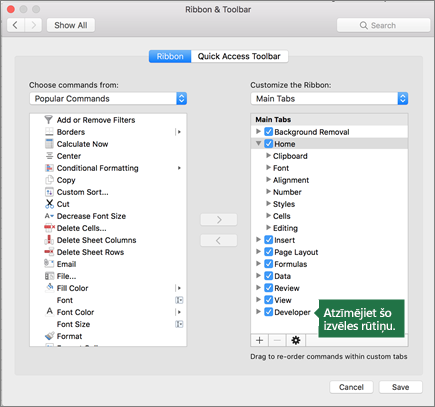Click the Show All button
The width and height of the screenshot is (435, 407).
[x=71, y=25]
